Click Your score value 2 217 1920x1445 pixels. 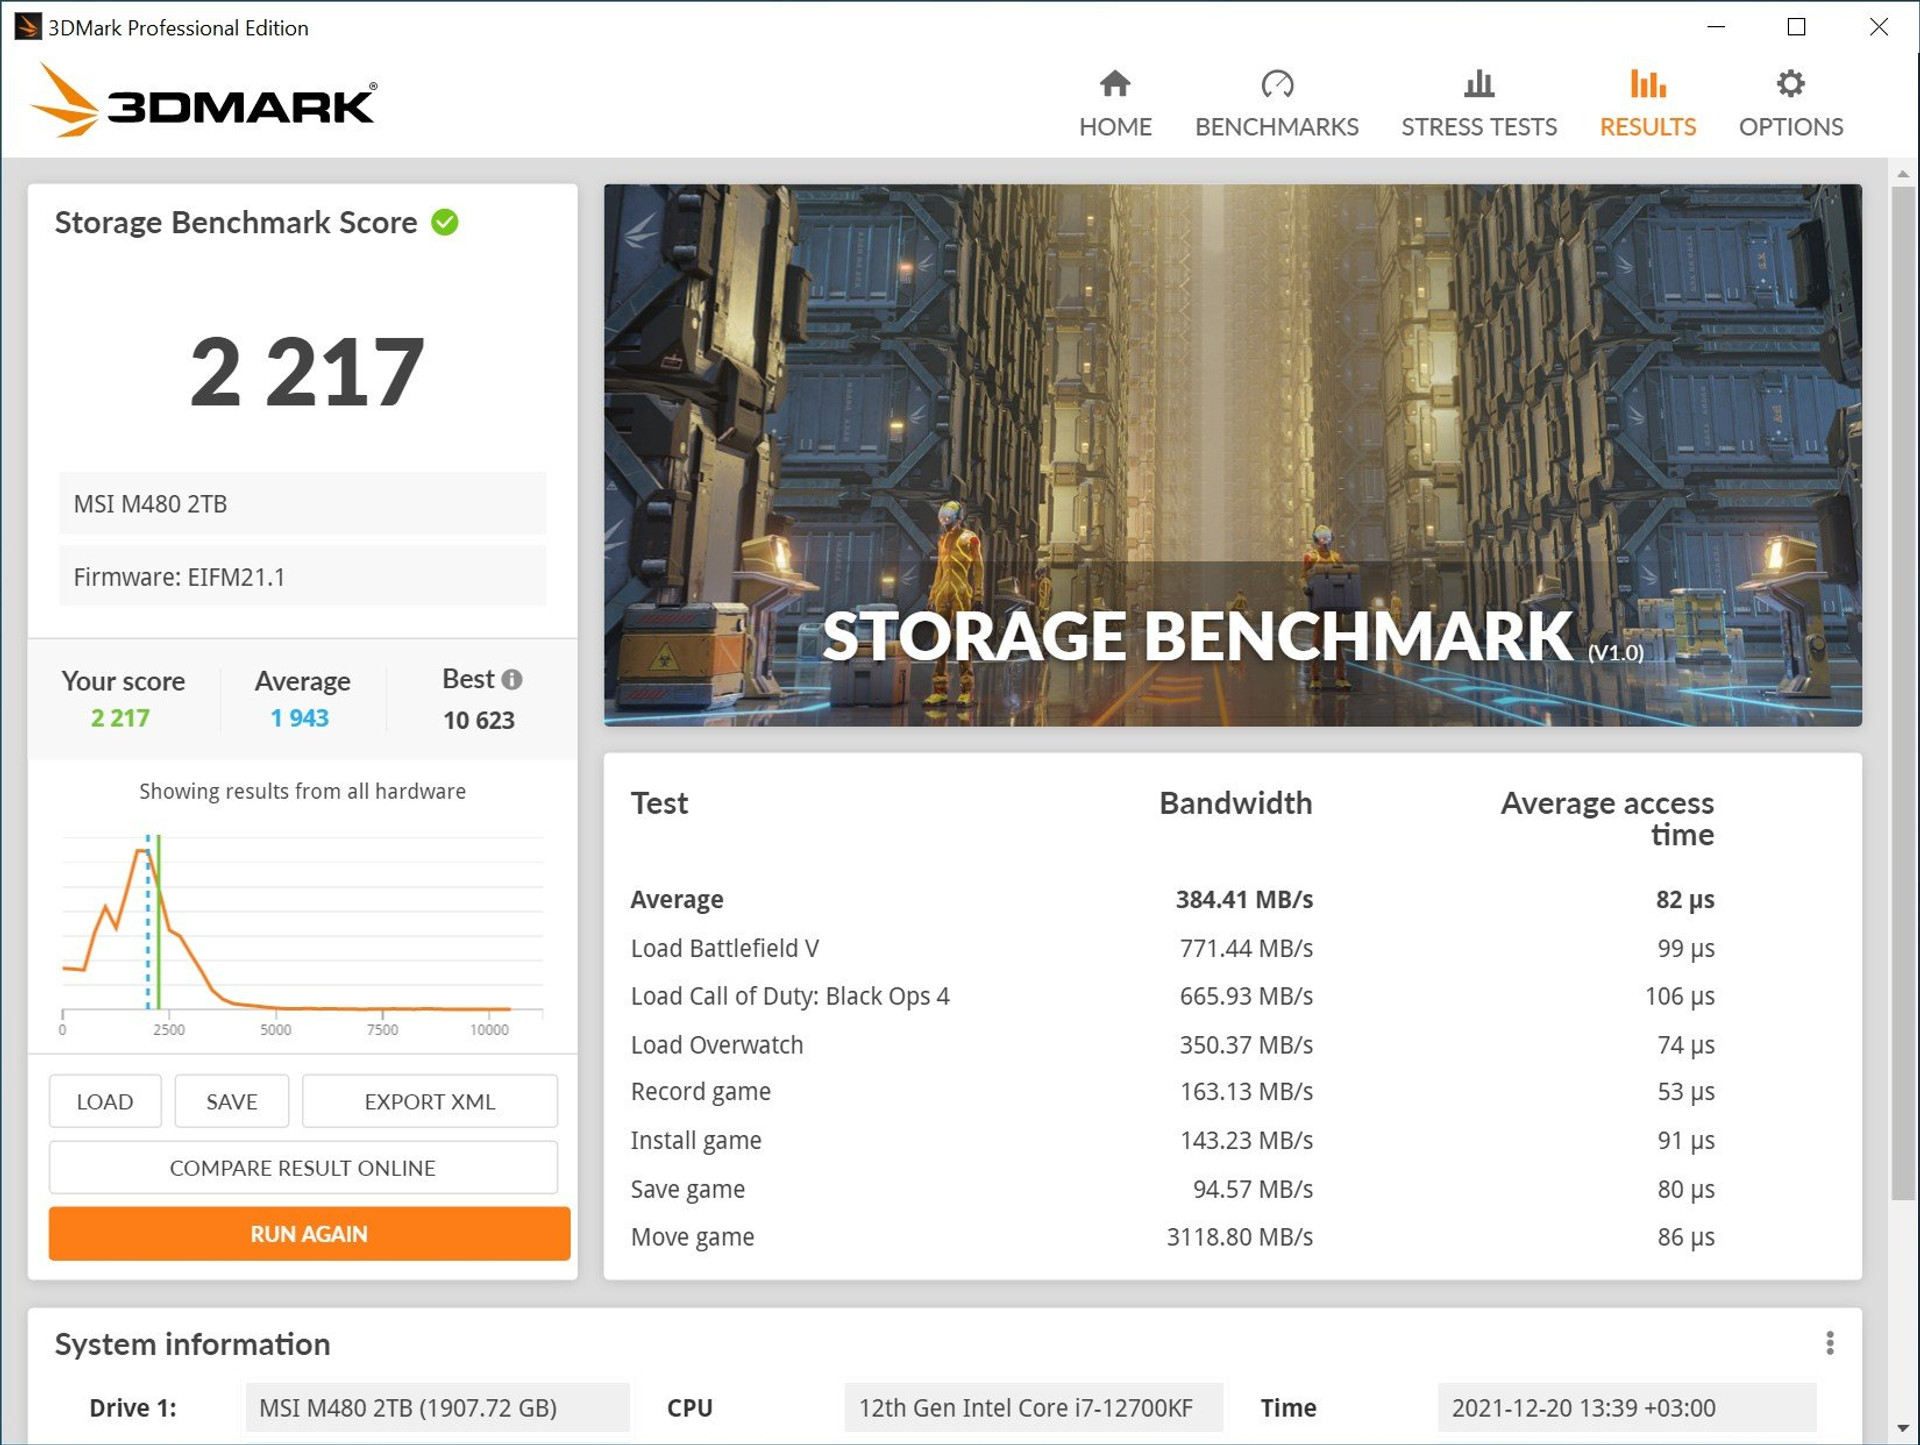[x=120, y=718]
